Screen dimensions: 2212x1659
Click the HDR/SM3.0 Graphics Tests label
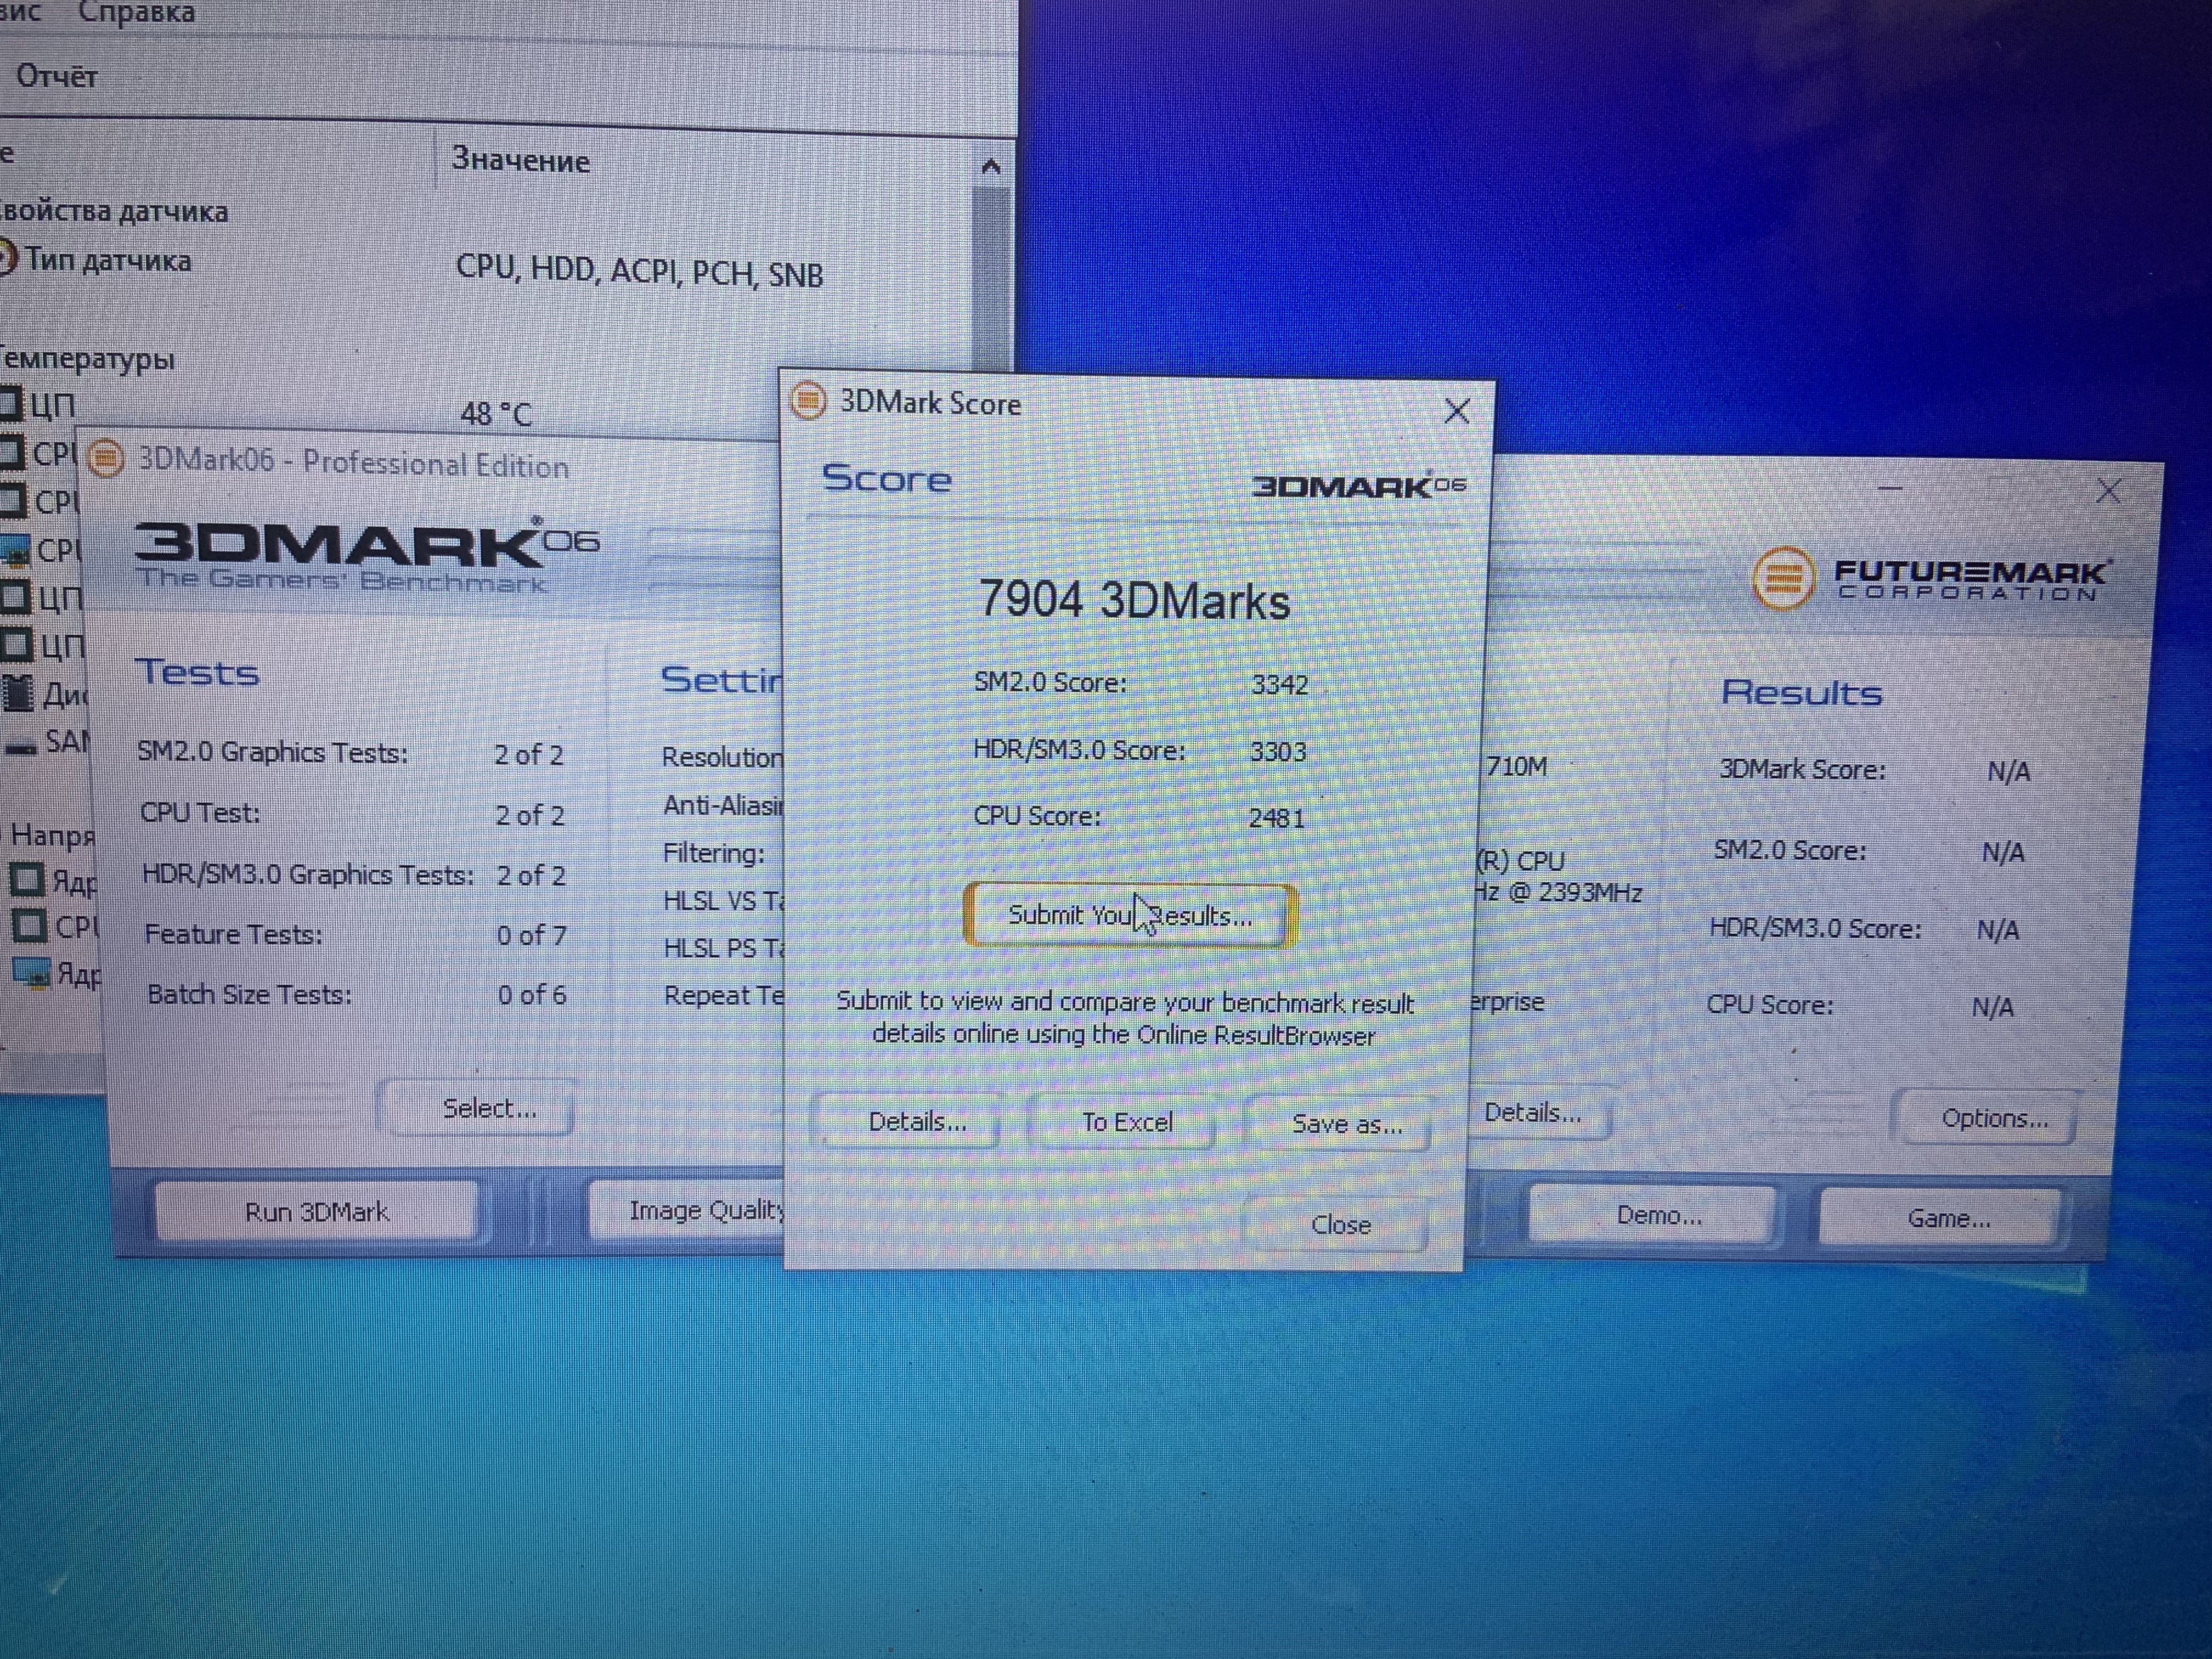[x=308, y=875]
